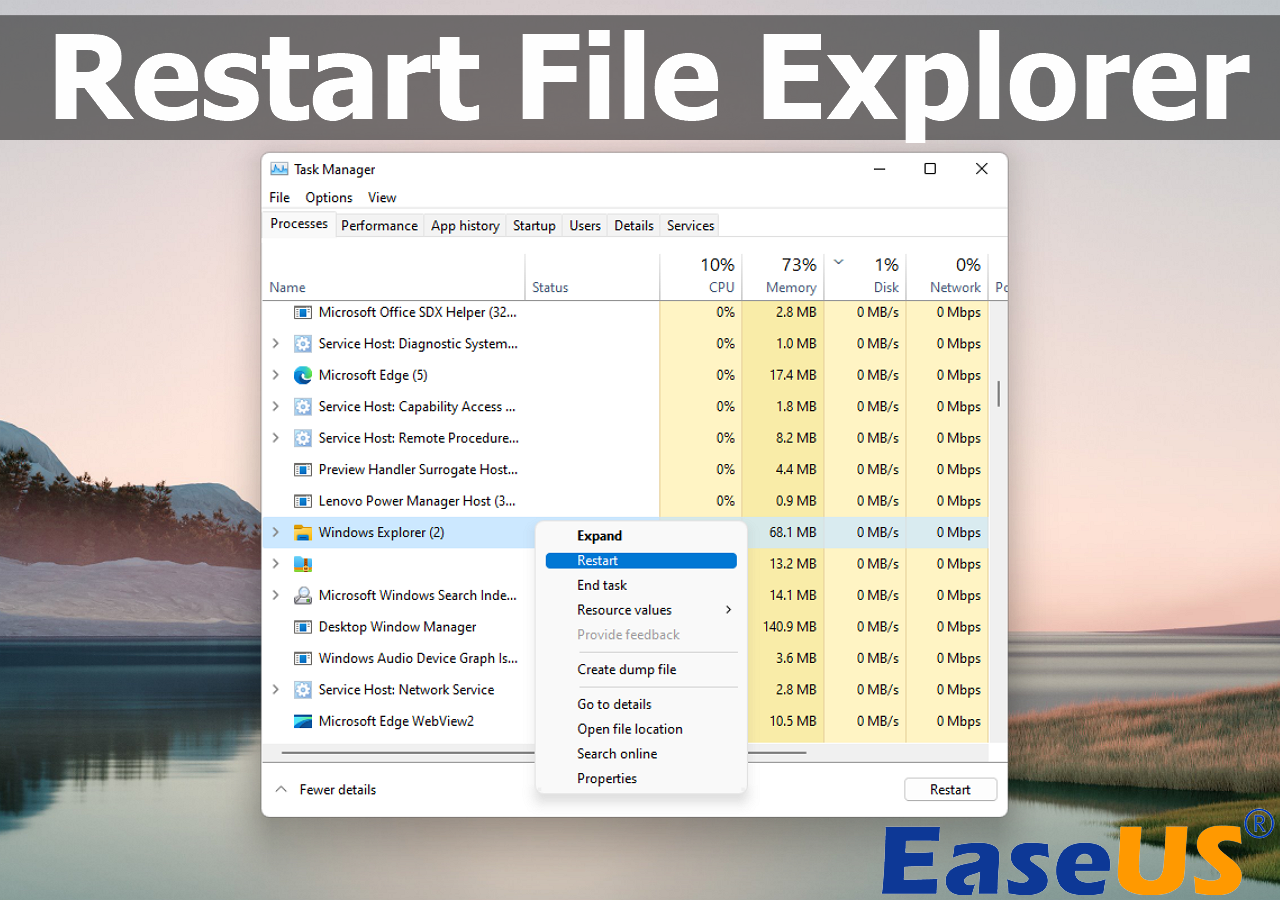Screen dimensions: 1280x900
Task: Select the Preview Handler Surrogate Host icon
Action: pos(303,470)
